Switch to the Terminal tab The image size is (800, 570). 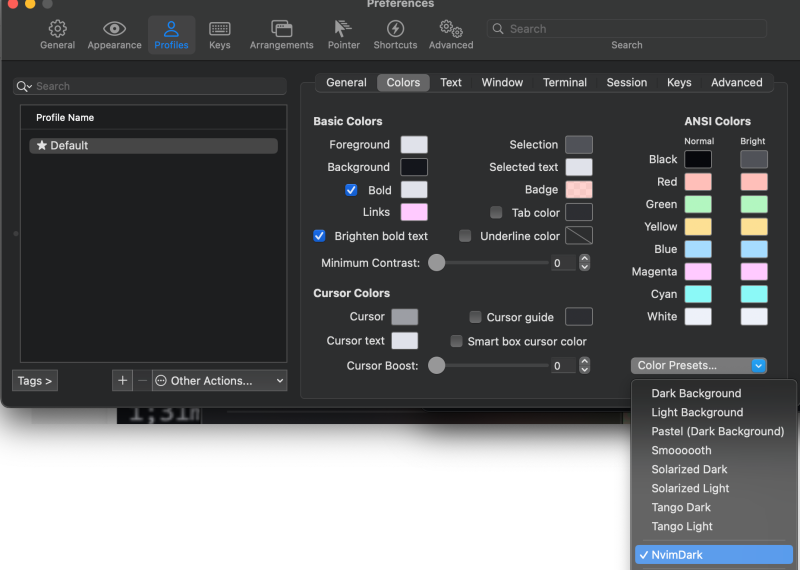564,83
